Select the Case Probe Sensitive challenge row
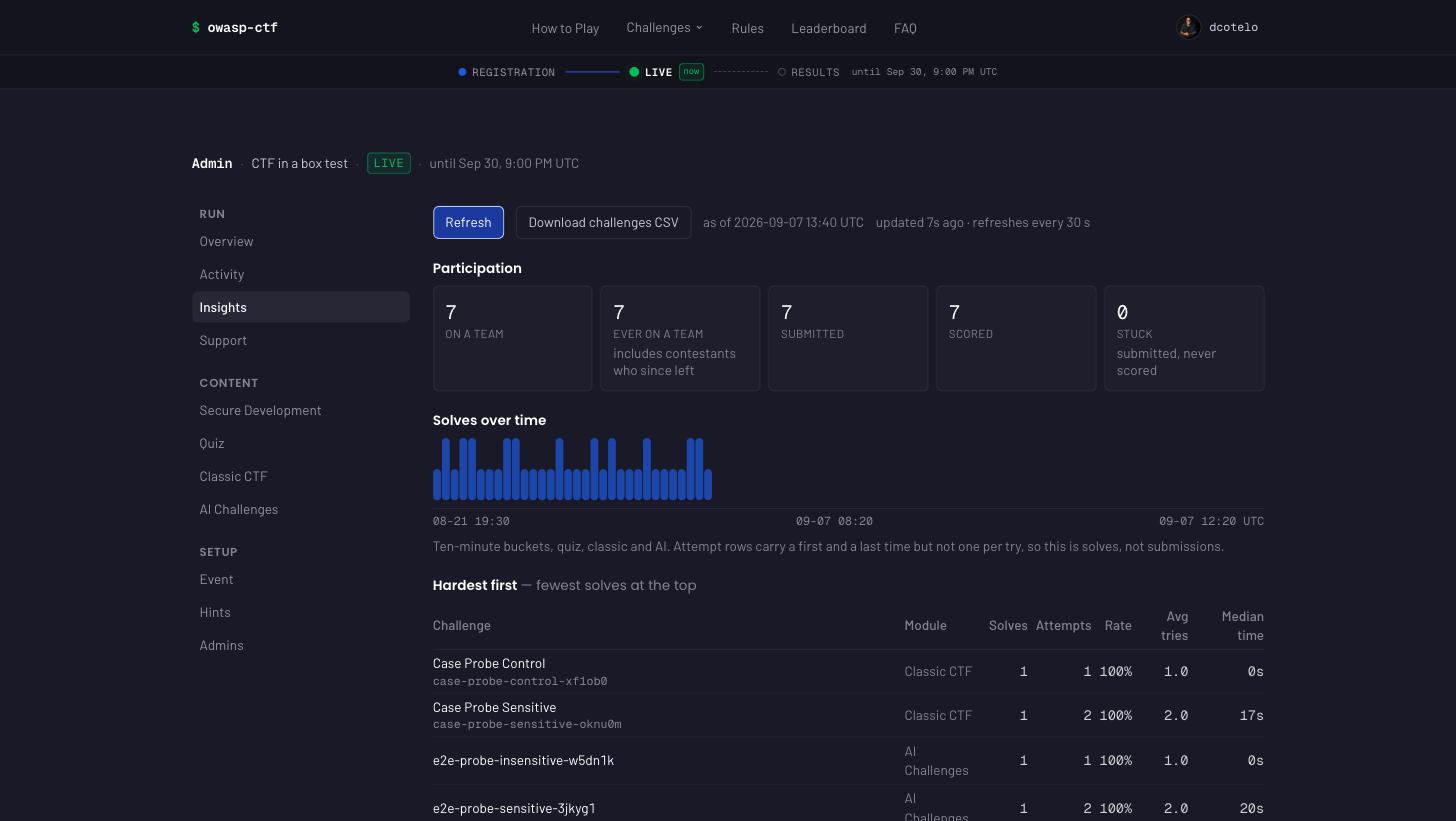Viewport: 1456px width, 821px height. [848, 715]
